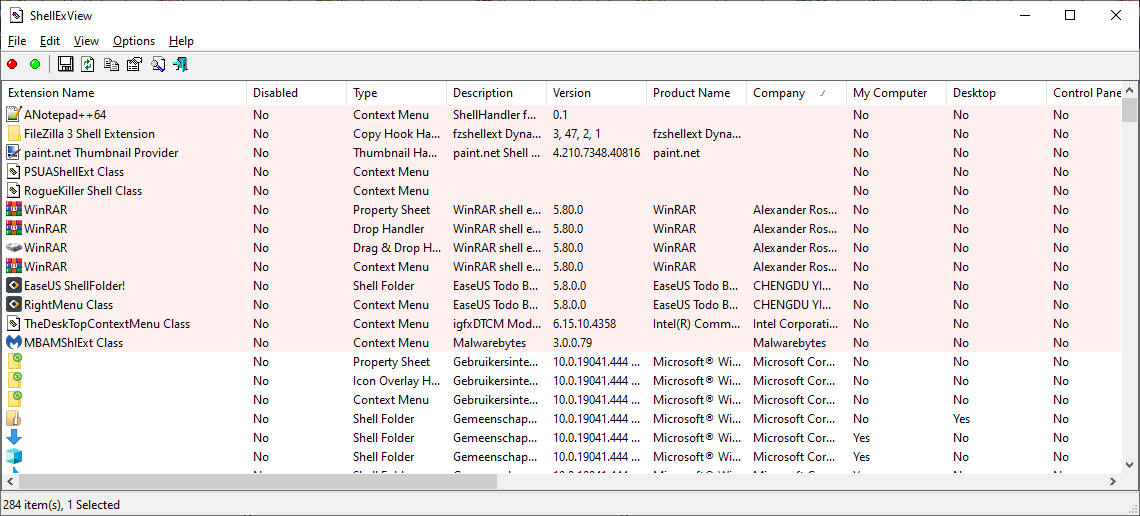Click horizontal scrollbar right arrow

[x=1113, y=481]
